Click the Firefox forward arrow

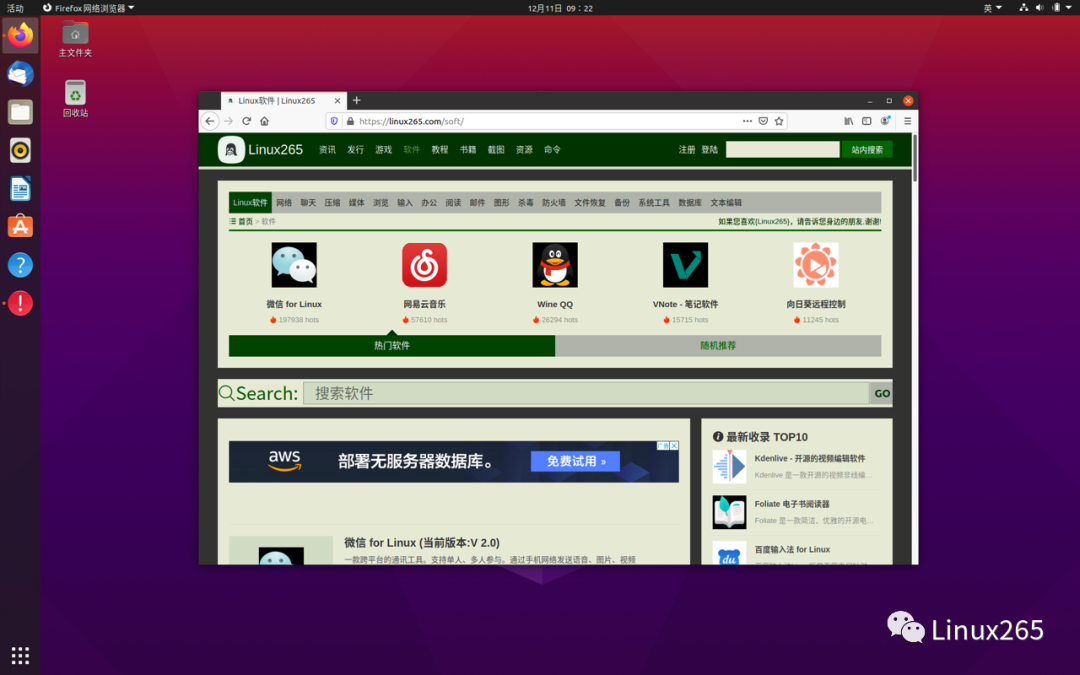coord(229,121)
